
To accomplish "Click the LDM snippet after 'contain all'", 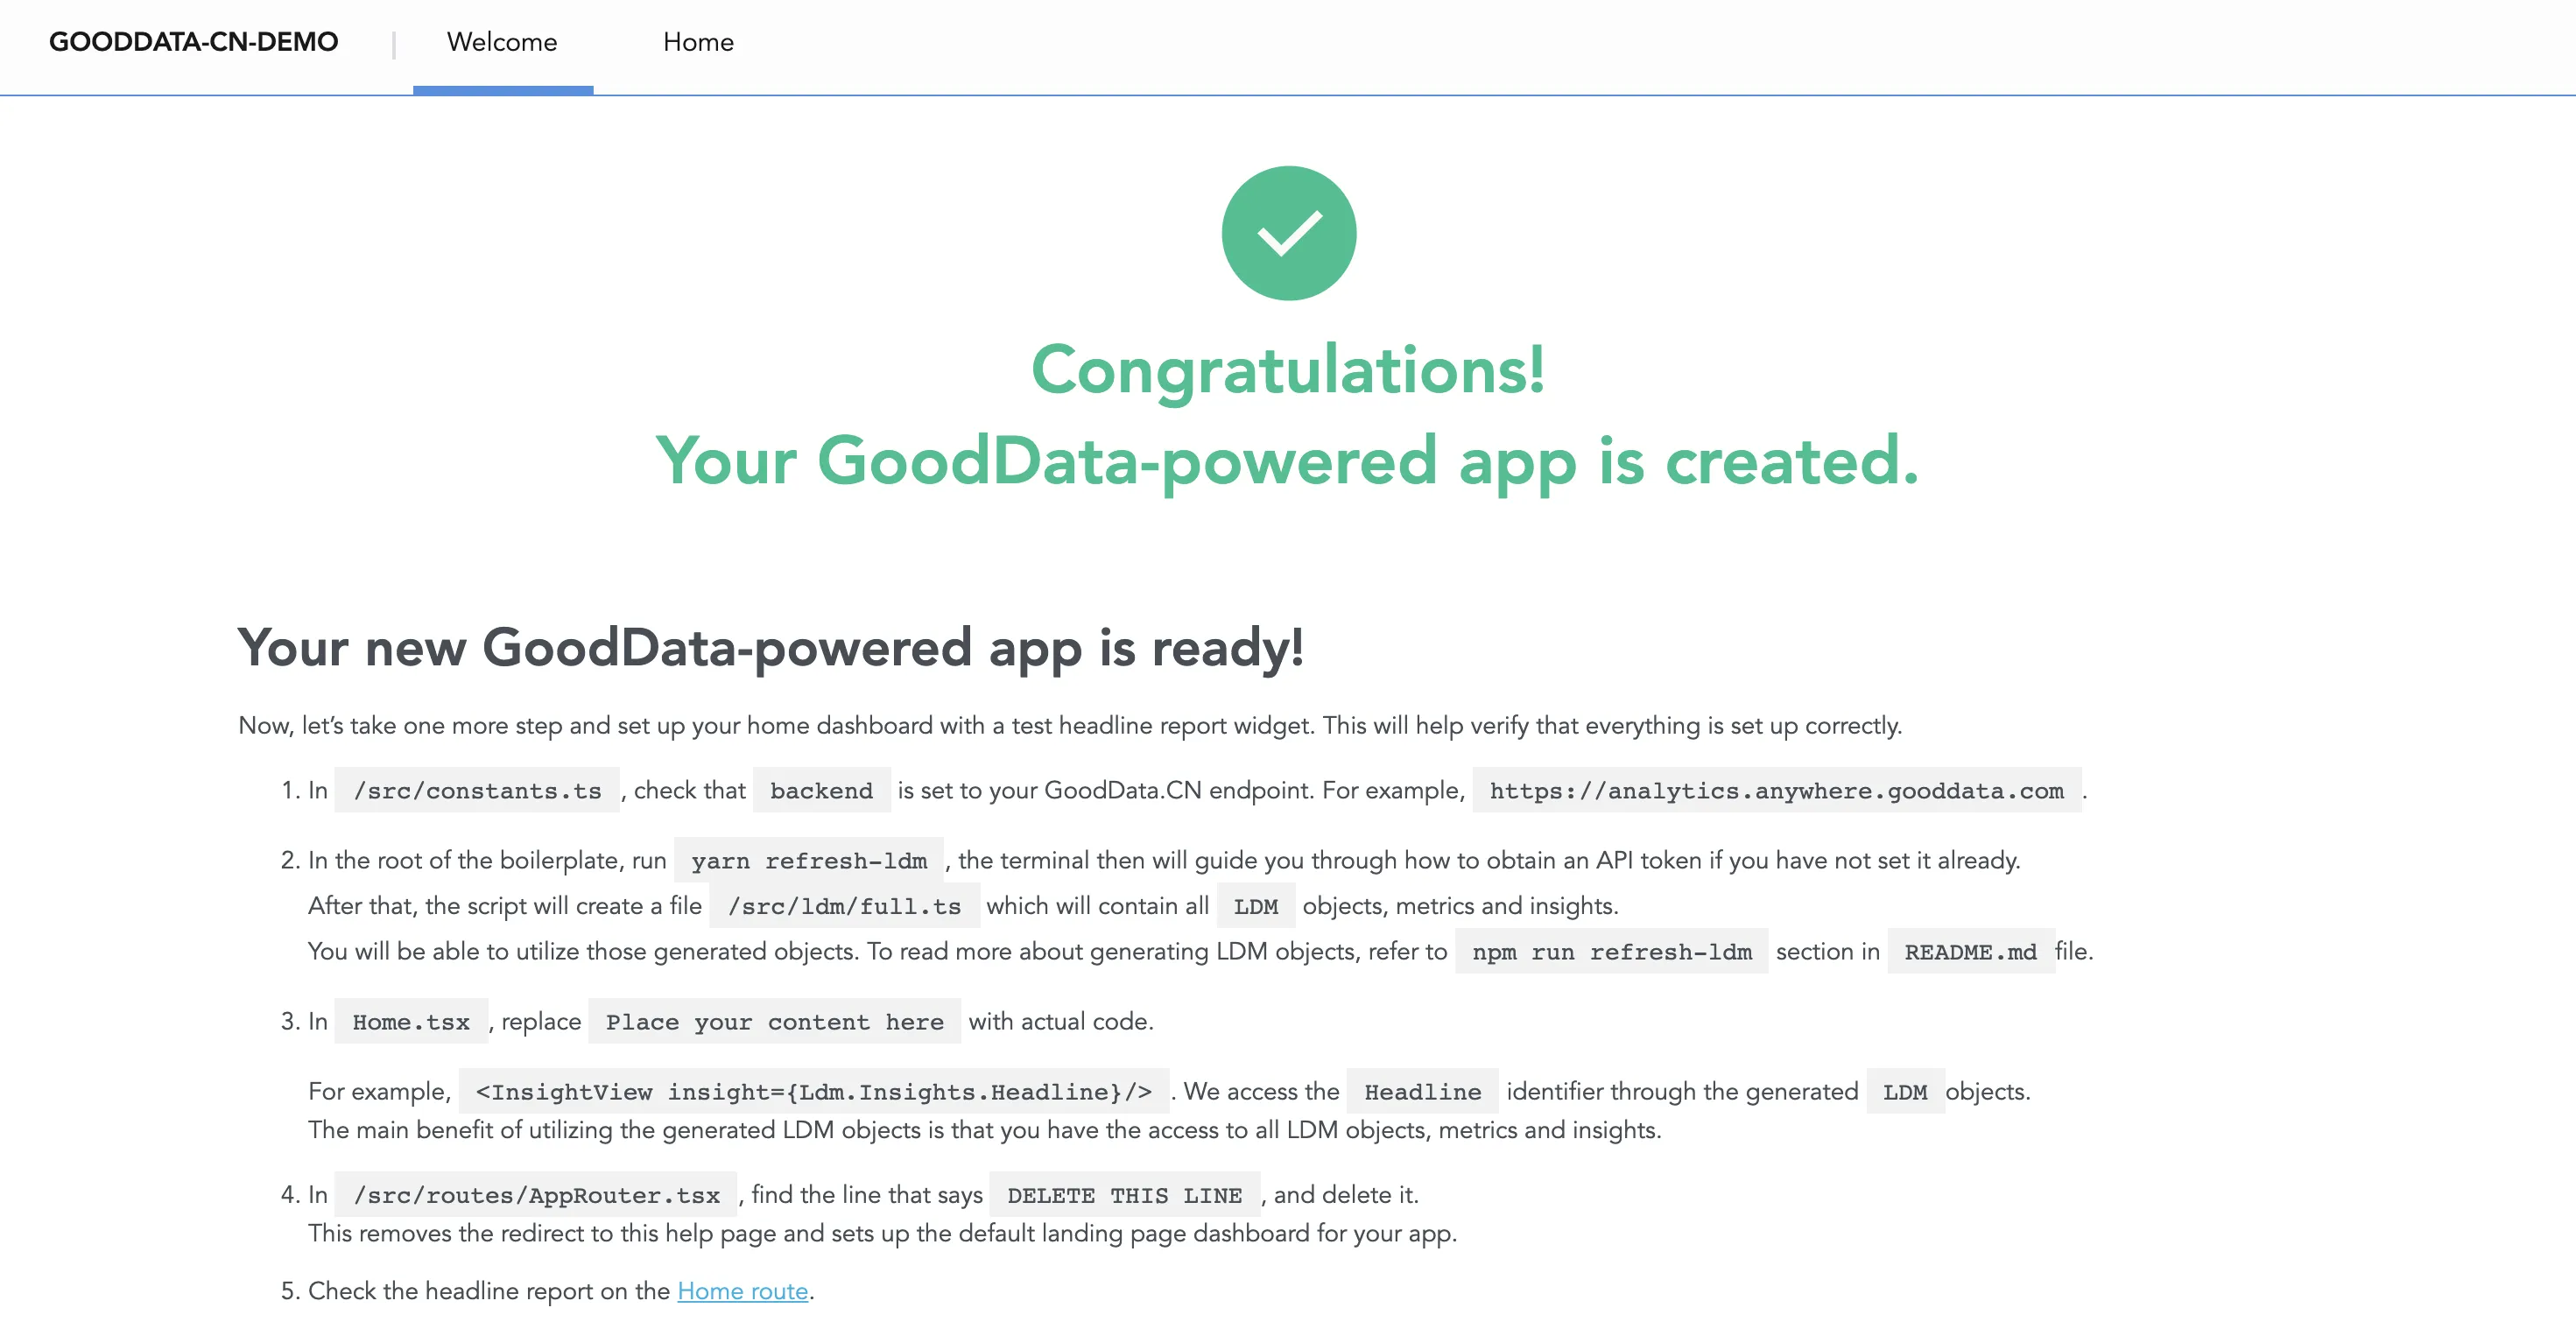I will tap(1255, 906).
